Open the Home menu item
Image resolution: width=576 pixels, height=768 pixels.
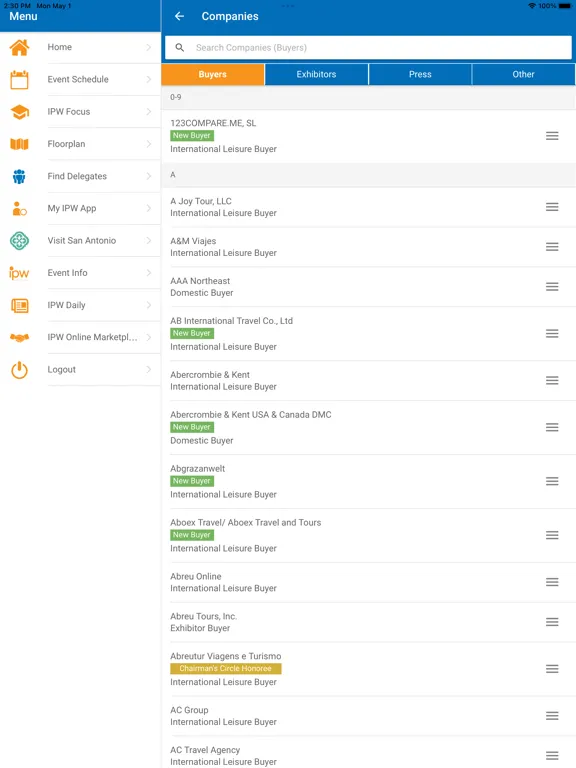click(x=80, y=48)
